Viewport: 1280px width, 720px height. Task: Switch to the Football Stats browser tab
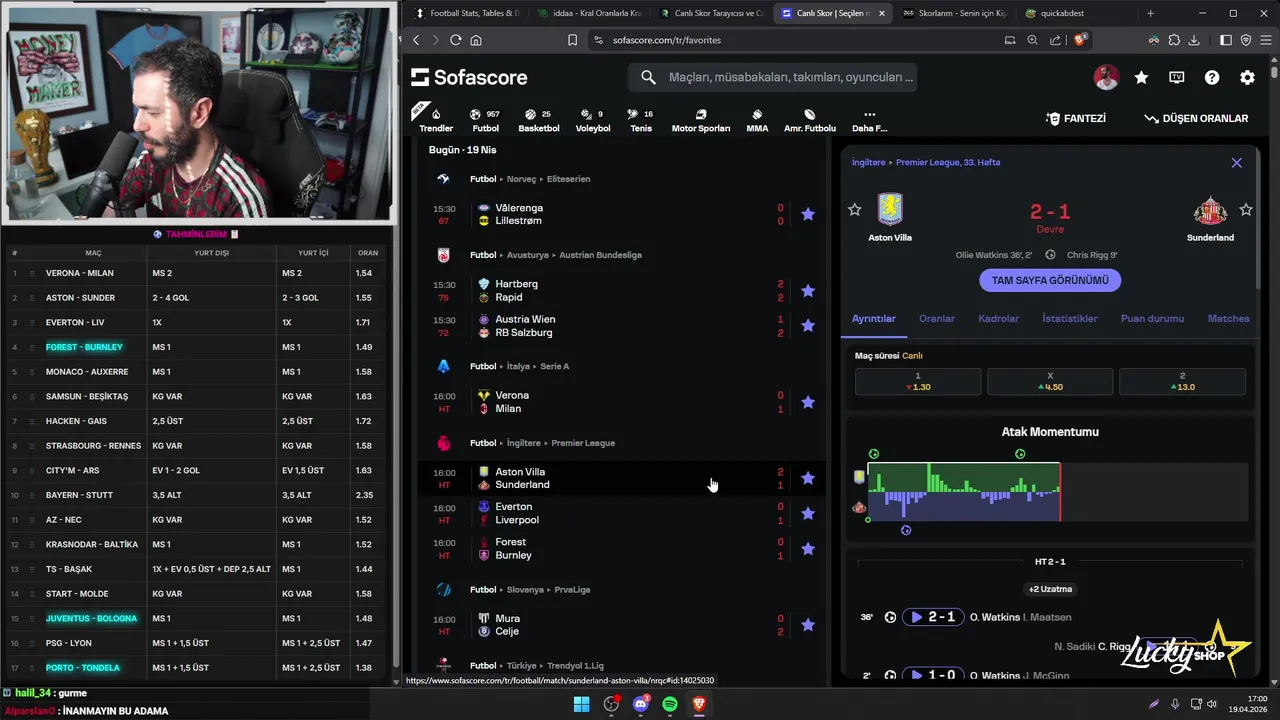coord(466,13)
